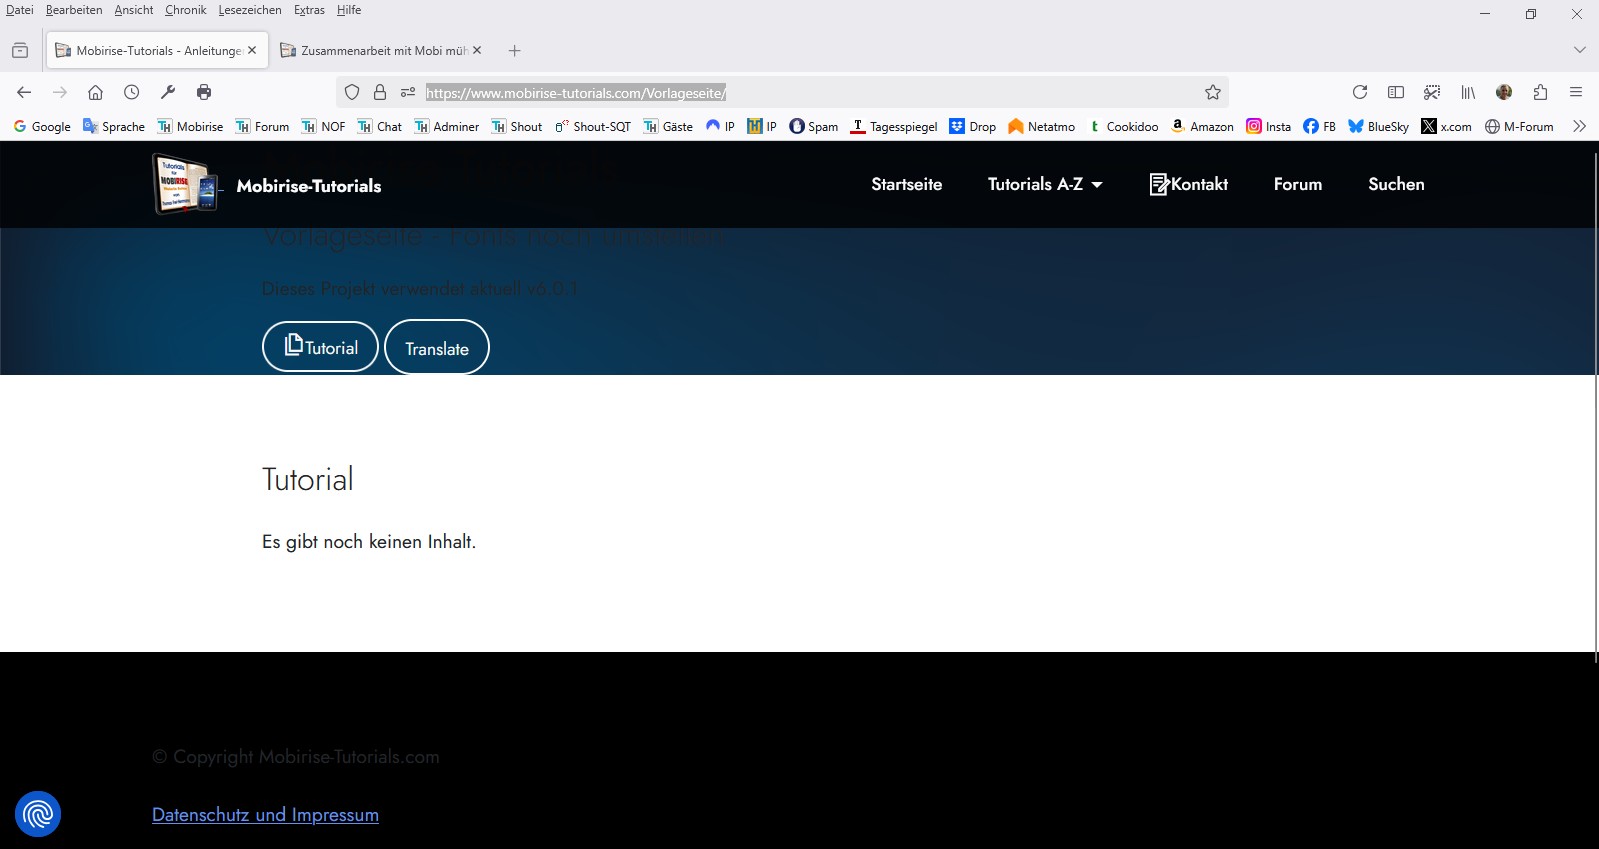Open the Lesezeichen menu

(250, 10)
